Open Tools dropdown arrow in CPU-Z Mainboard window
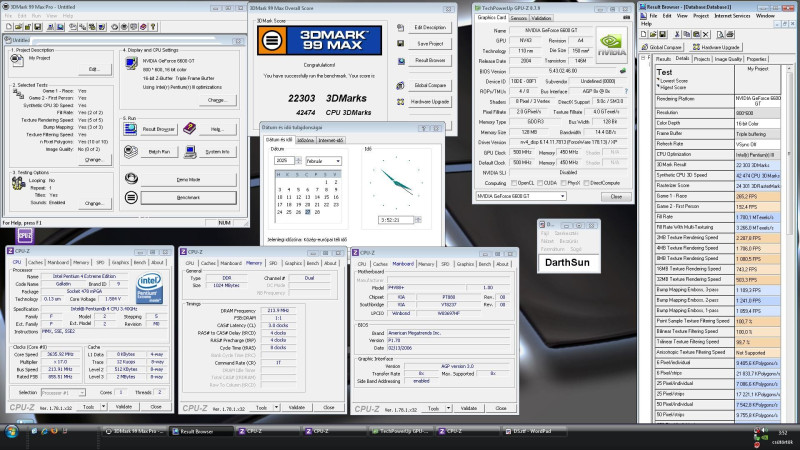This screenshot has height=450, width=800. point(448,408)
